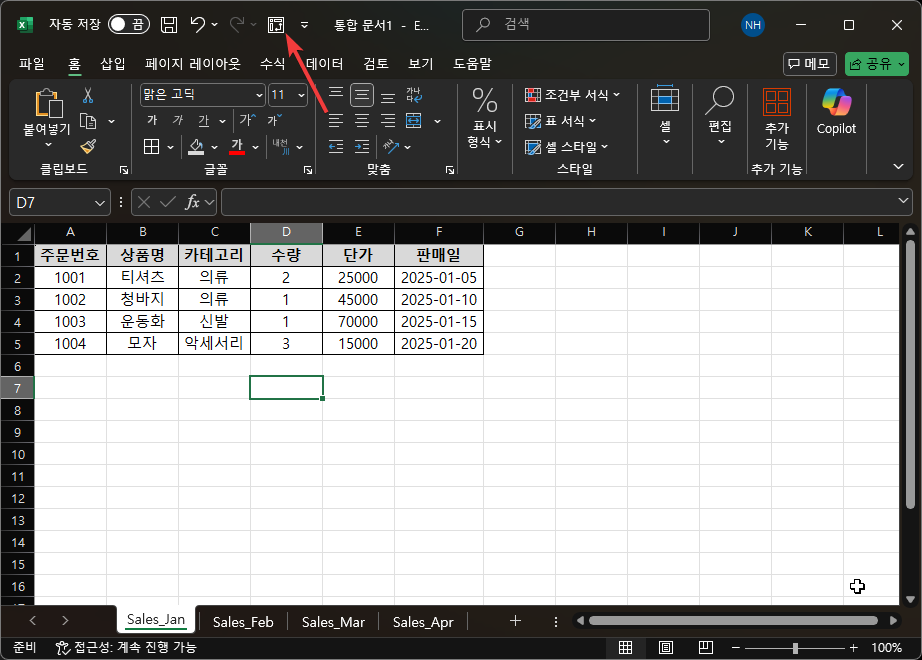This screenshot has height=660, width=922.
Task: Click the Format Painter brush icon
Action: coord(88,146)
